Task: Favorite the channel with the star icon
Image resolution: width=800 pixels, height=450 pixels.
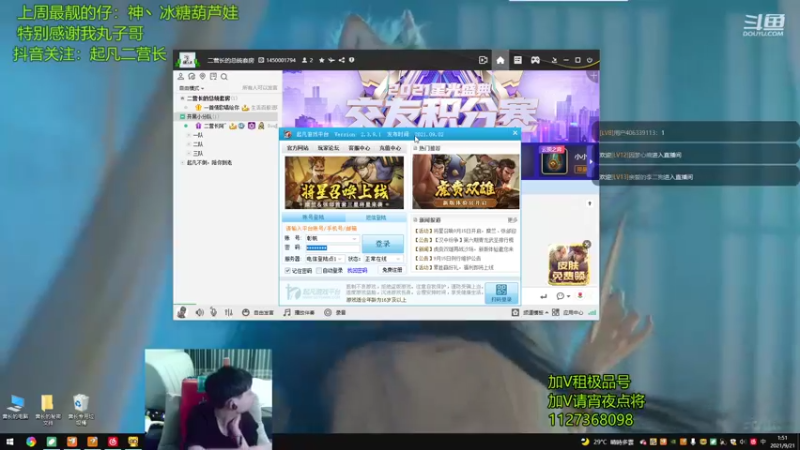Action: (x=321, y=60)
